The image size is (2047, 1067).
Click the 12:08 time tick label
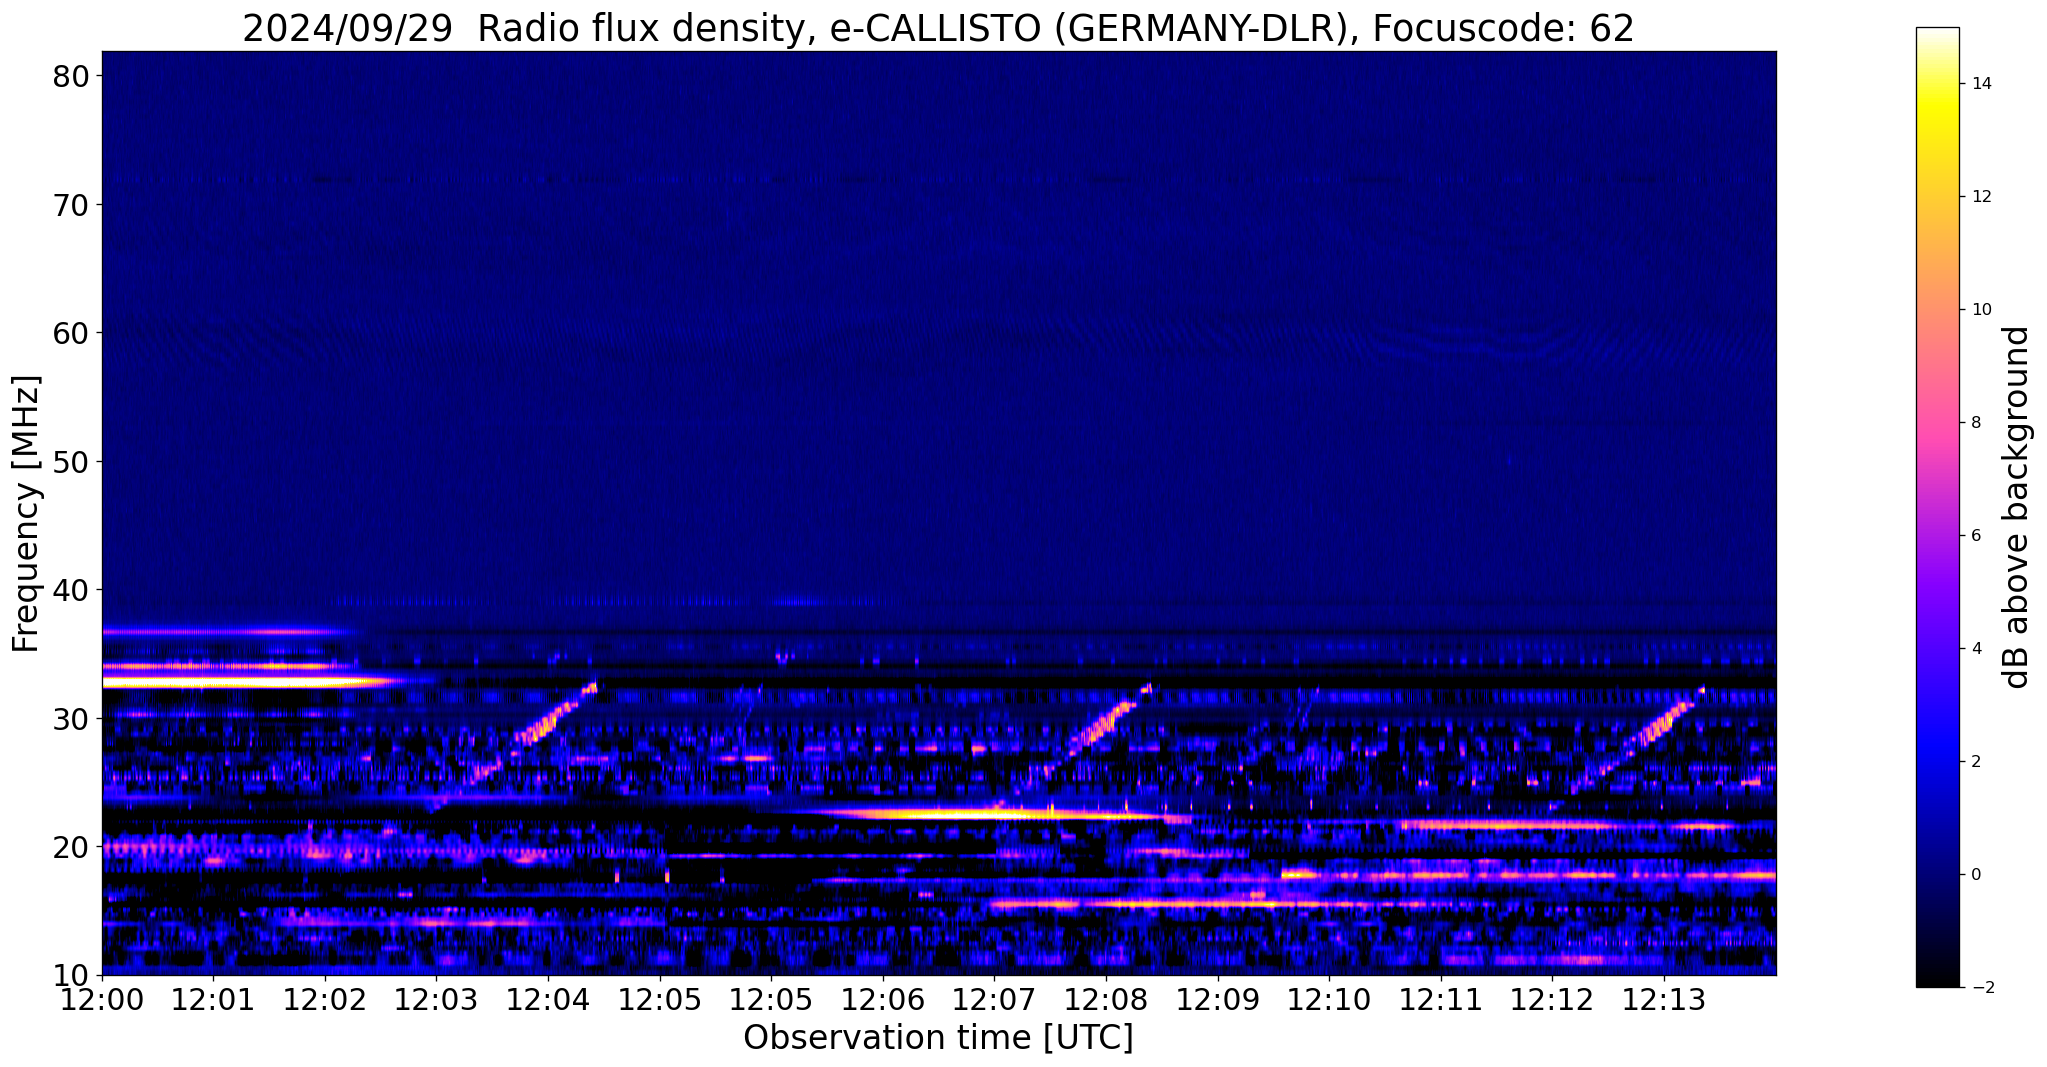[x=1106, y=999]
